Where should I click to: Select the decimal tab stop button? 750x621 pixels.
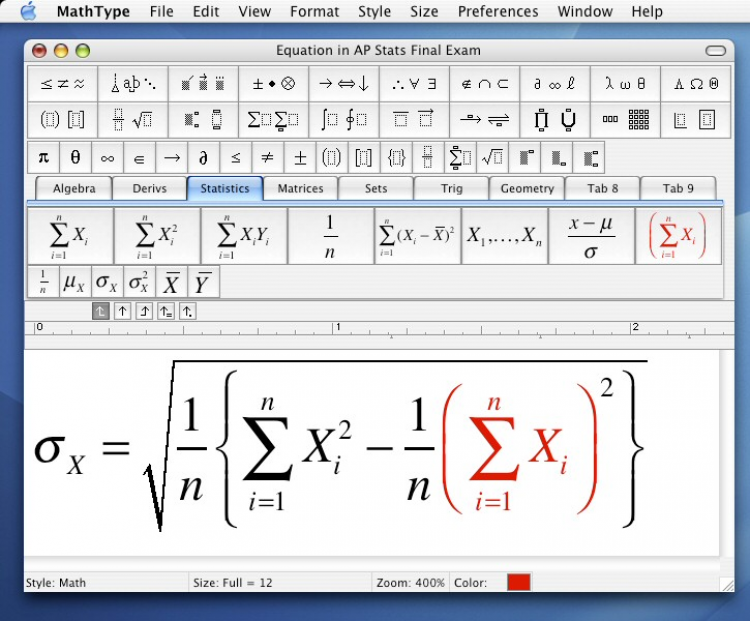point(188,311)
